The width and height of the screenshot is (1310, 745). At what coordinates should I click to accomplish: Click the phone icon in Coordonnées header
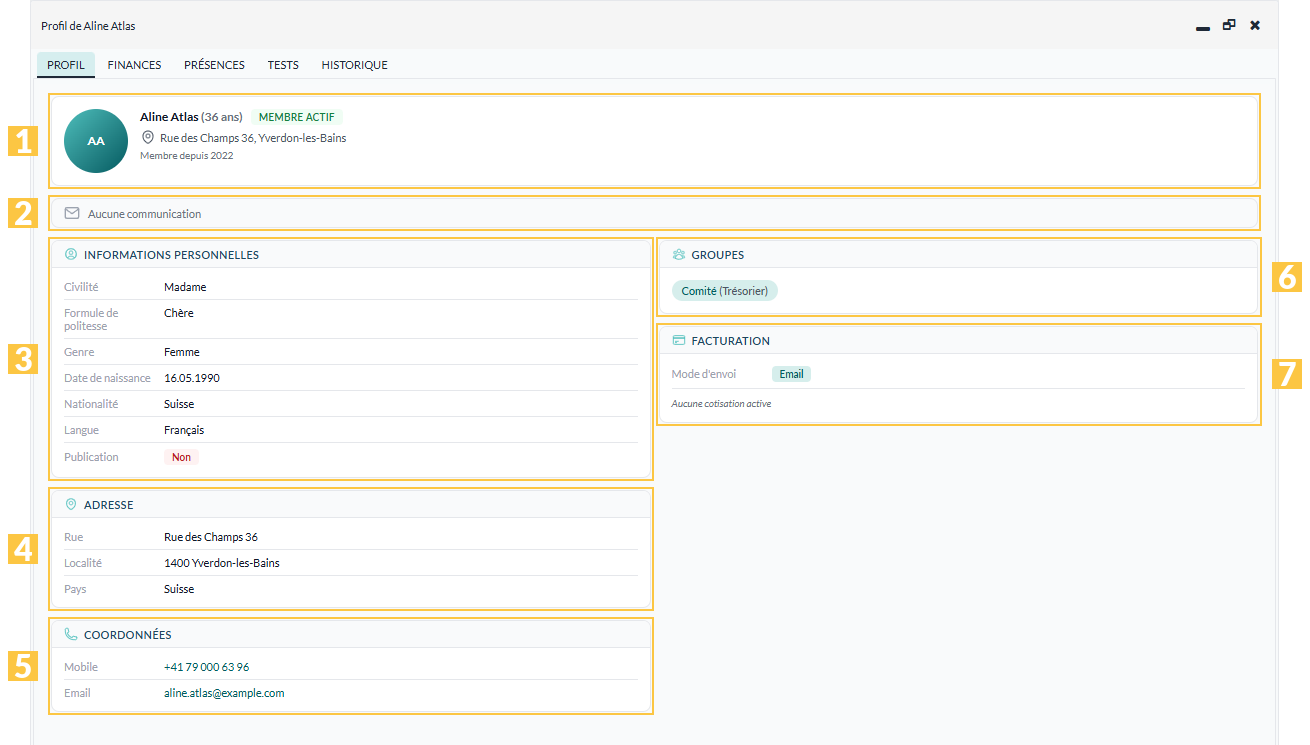(x=71, y=634)
